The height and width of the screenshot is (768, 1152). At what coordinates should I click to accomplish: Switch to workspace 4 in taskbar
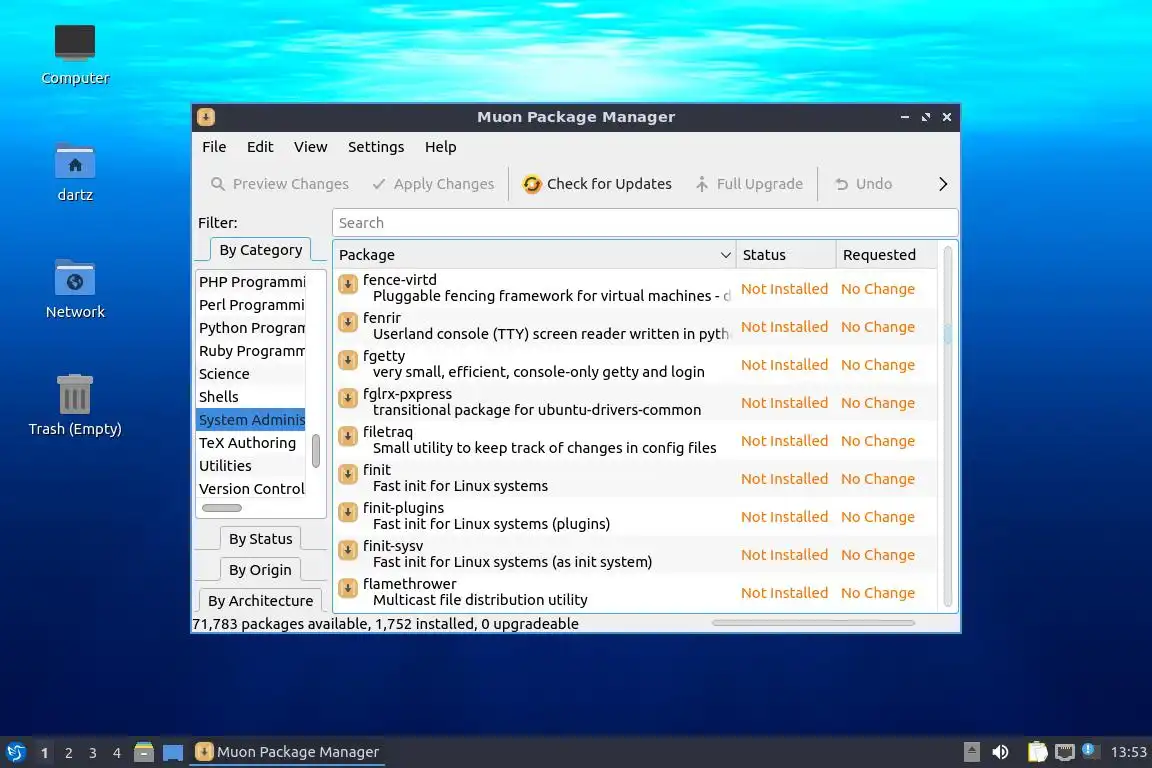tap(117, 753)
